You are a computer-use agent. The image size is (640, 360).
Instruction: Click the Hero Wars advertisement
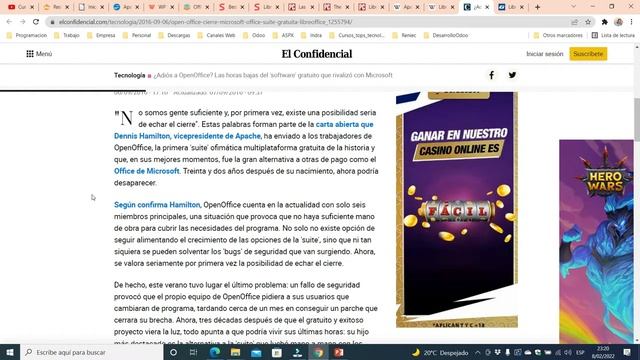(x=596, y=242)
